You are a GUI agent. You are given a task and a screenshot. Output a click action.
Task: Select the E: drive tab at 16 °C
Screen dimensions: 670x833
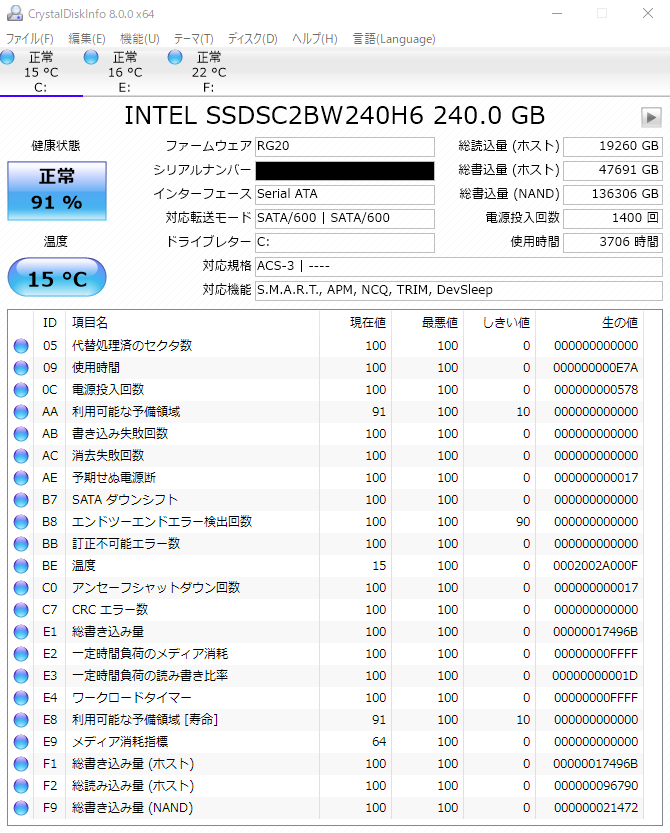tap(125, 72)
